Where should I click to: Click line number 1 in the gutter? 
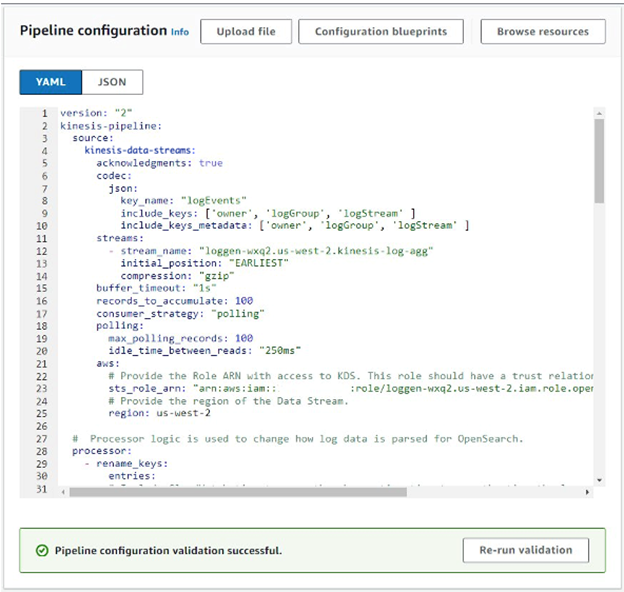point(45,113)
